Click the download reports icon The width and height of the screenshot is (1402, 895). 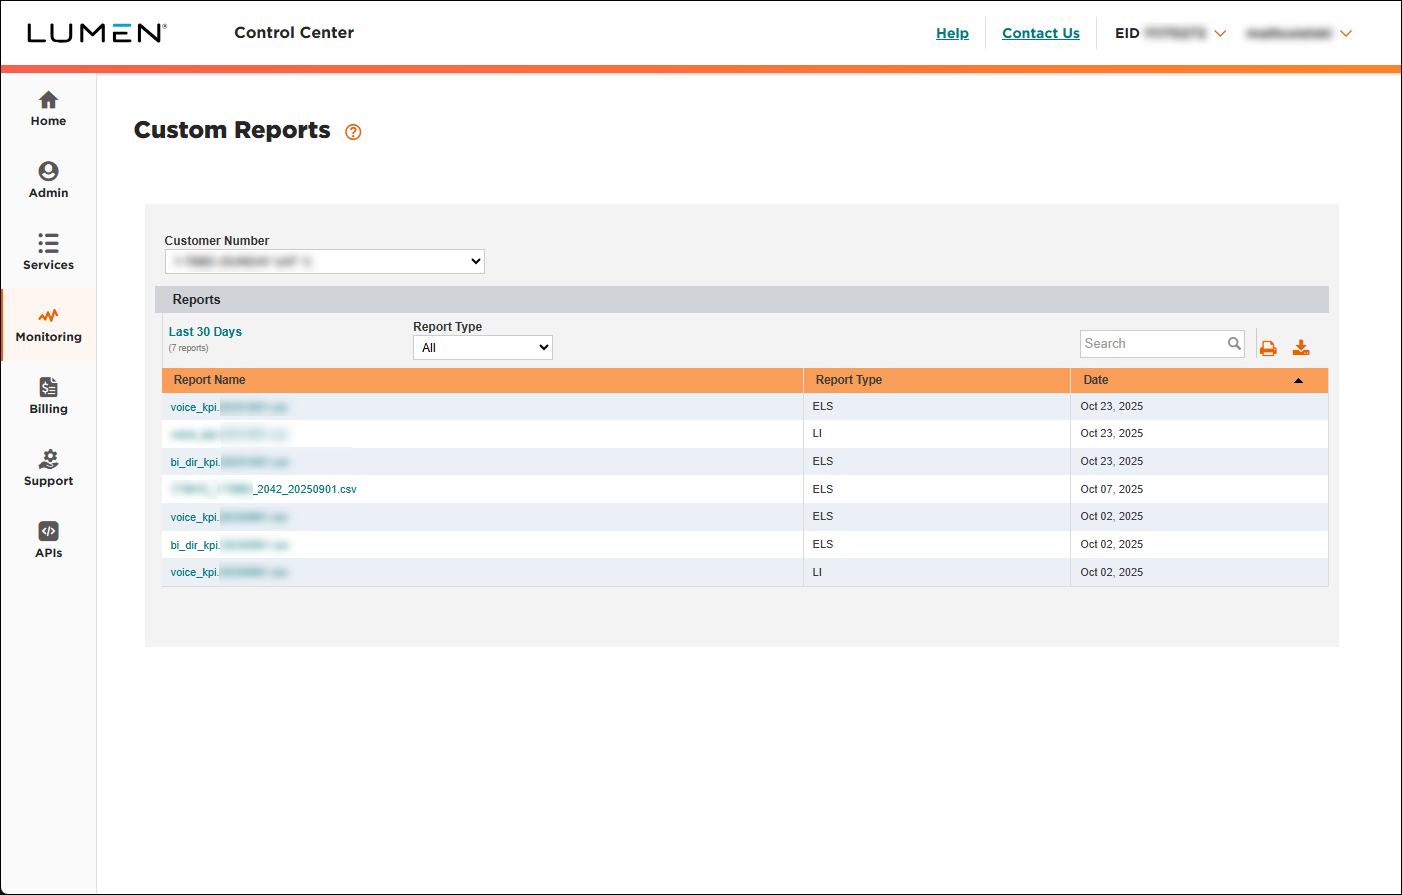point(1301,346)
